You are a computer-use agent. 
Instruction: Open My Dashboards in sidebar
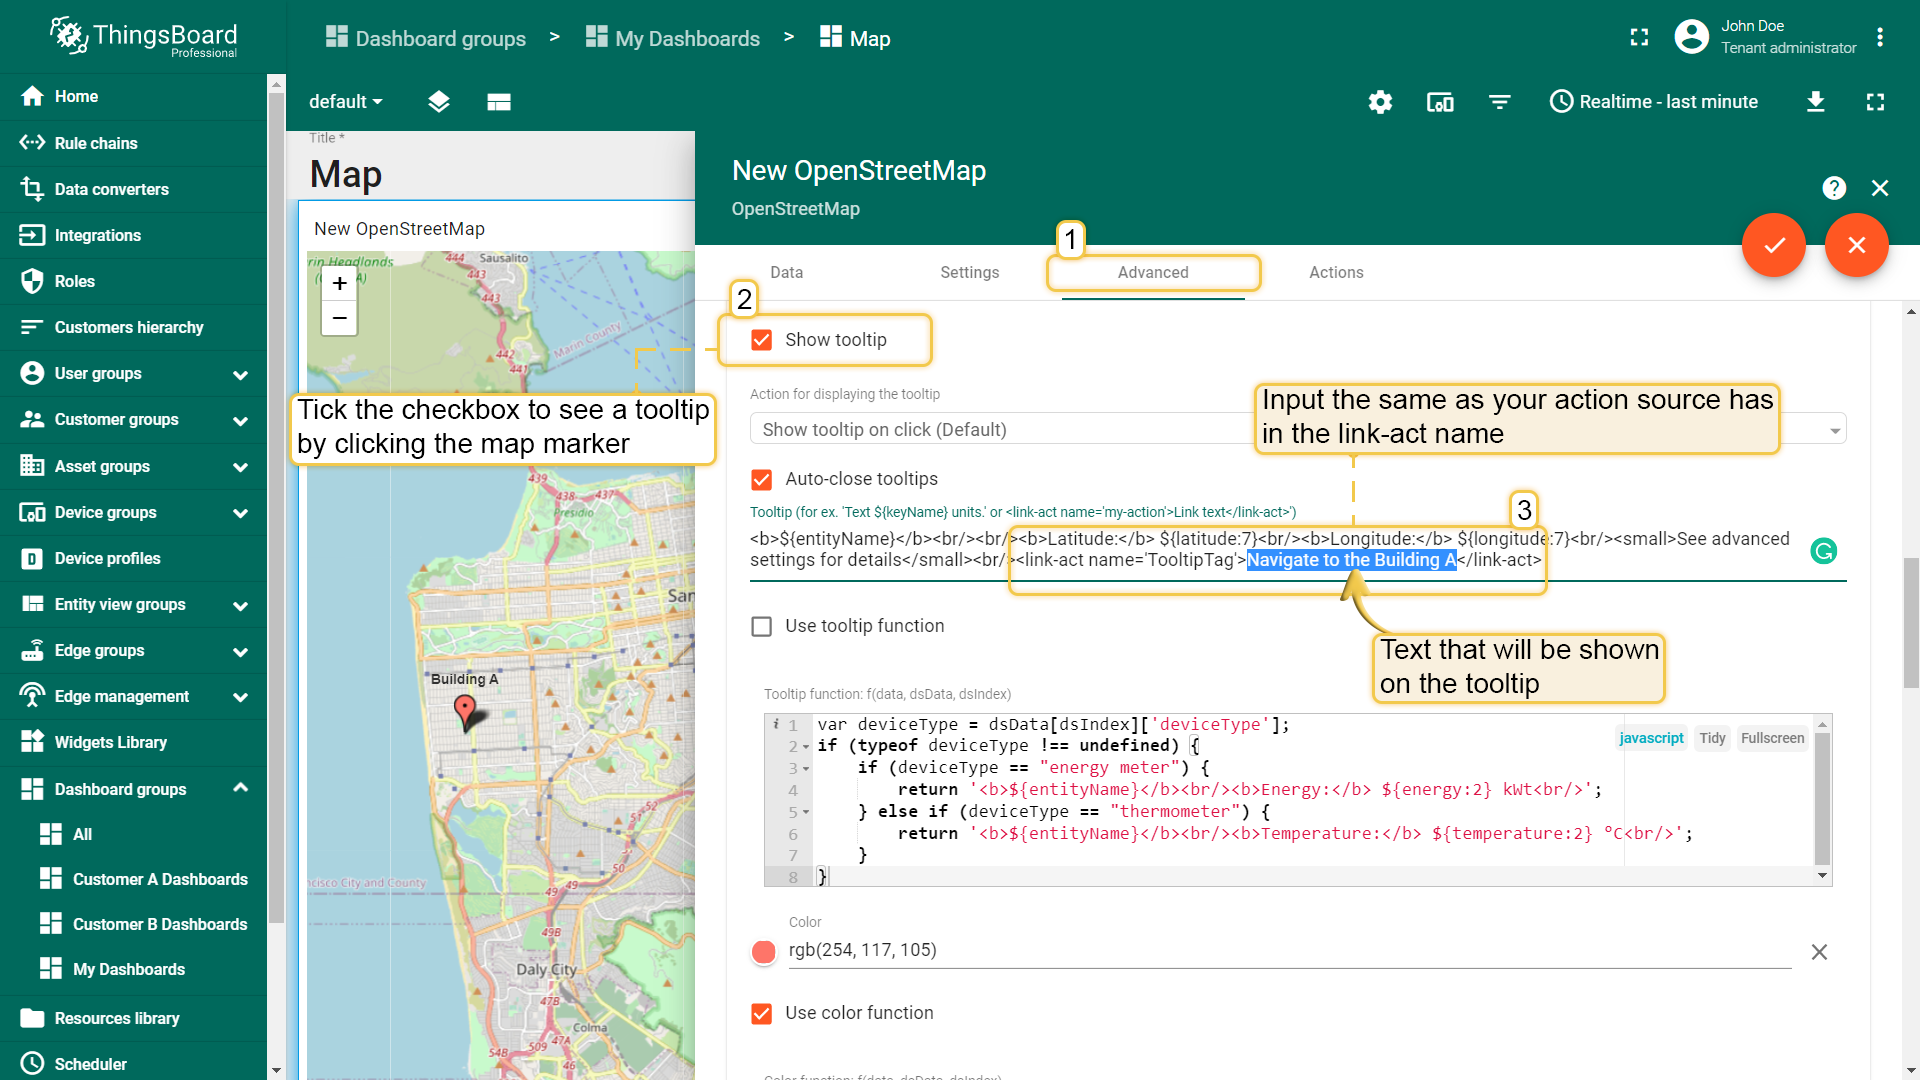(x=134, y=969)
